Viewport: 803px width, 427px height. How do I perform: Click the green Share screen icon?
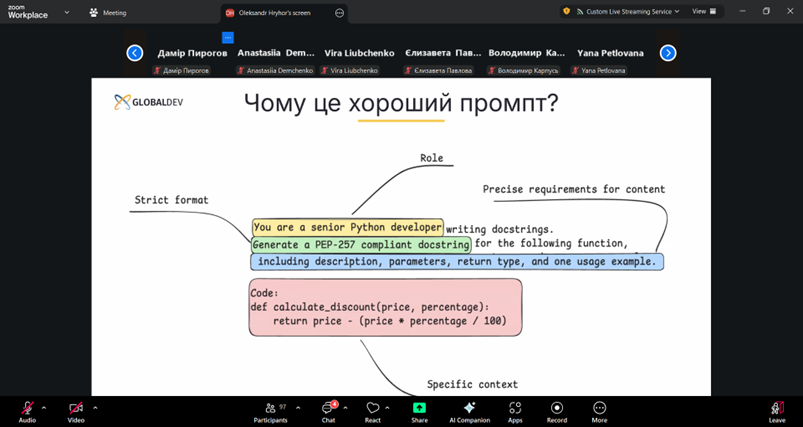(419, 409)
